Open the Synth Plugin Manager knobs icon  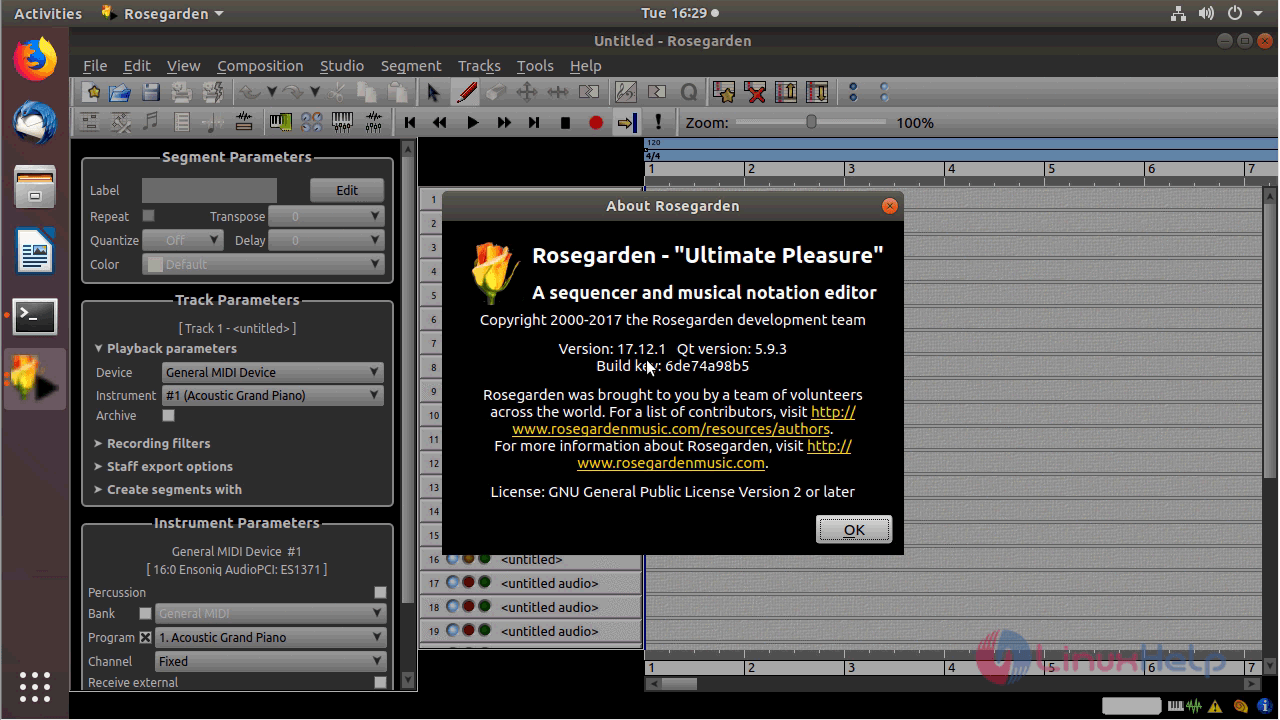pyautogui.click(x=312, y=122)
